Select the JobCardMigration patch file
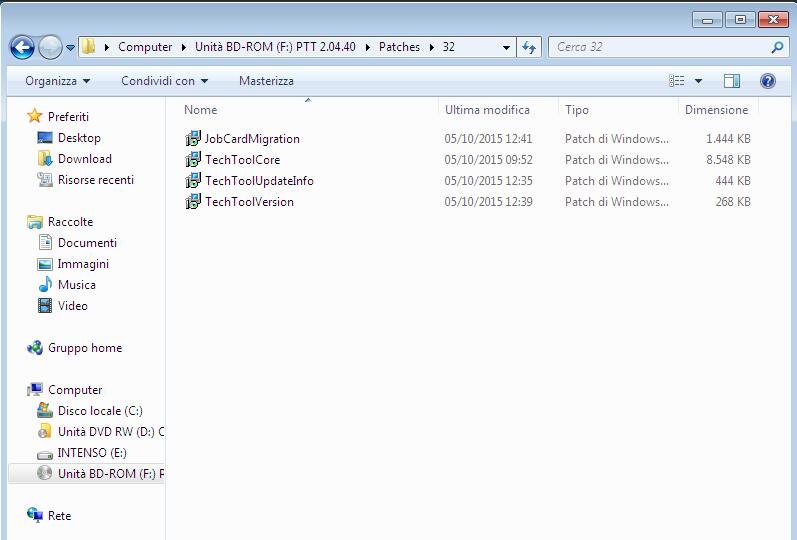797x540 pixels. (242, 138)
